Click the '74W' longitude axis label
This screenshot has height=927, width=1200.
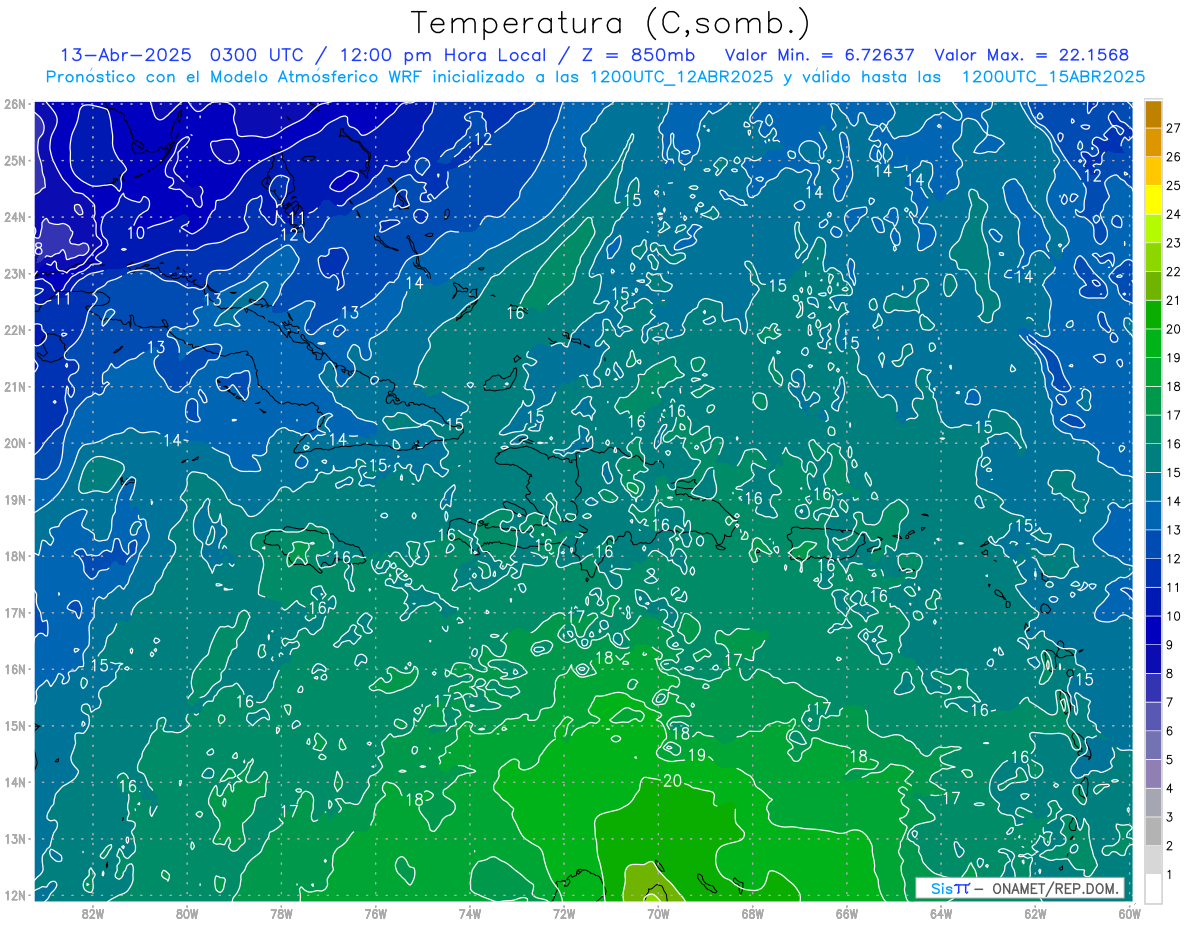coord(469,913)
